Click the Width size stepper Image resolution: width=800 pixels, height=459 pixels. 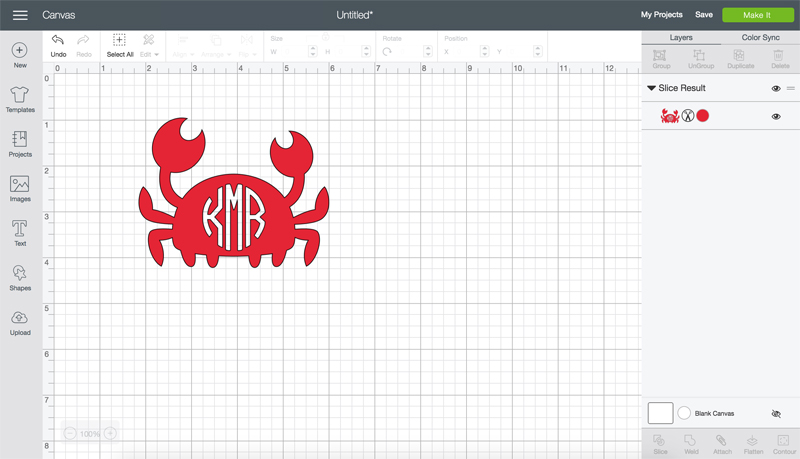pos(313,52)
